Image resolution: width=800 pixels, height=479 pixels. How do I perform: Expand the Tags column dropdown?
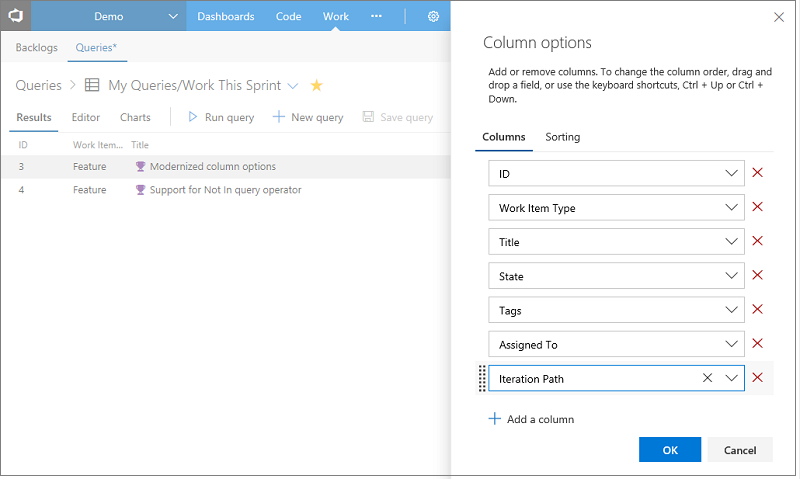[x=731, y=310]
